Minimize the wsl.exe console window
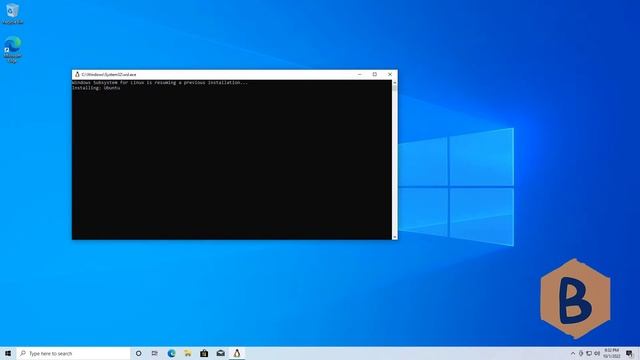Screen dimensions: 640x360 click(360, 74)
